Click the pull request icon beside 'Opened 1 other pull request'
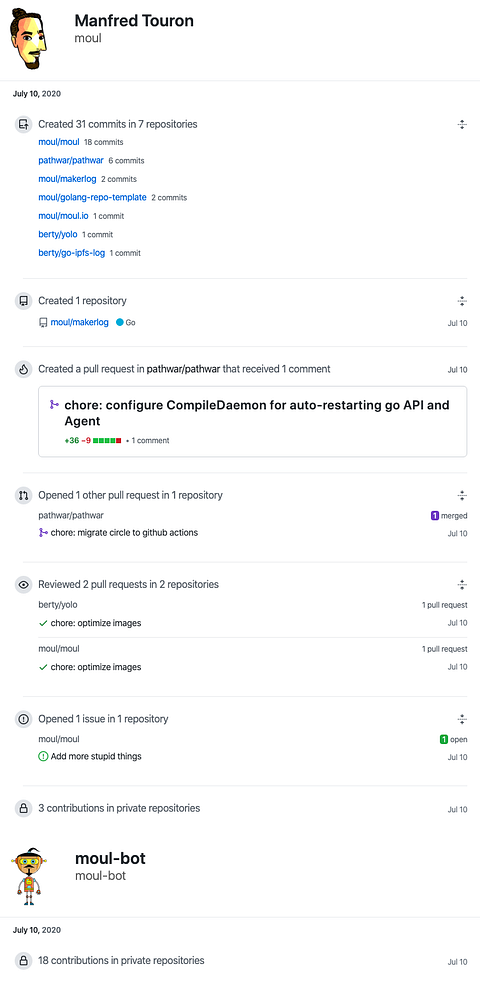480x998 pixels. pos(24,495)
